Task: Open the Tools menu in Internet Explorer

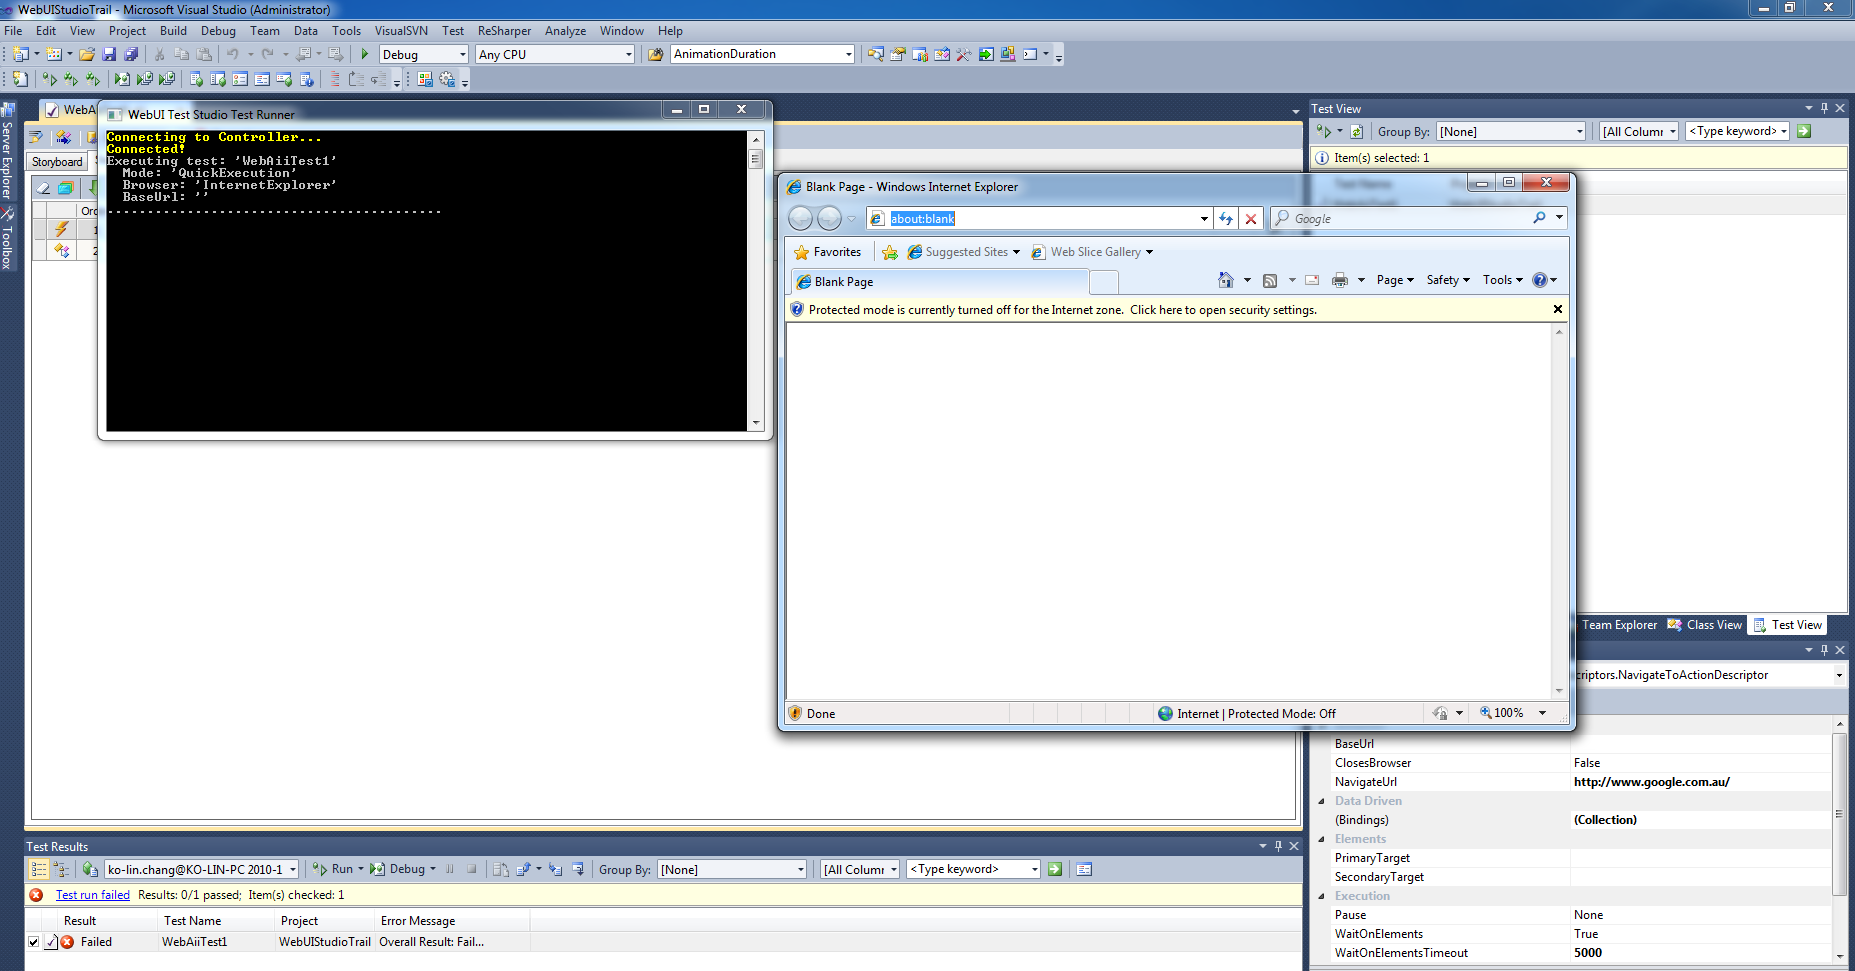Action: [1503, 280]
